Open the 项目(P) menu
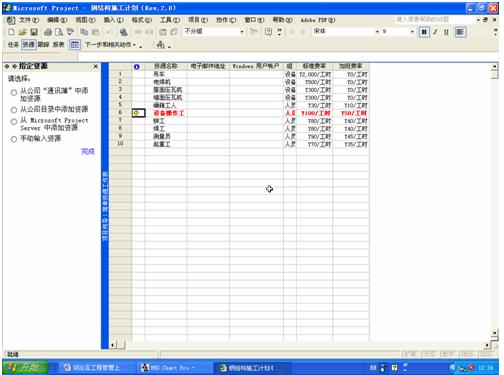This screenshot has height=375, width=504. (x=198, y=20)
